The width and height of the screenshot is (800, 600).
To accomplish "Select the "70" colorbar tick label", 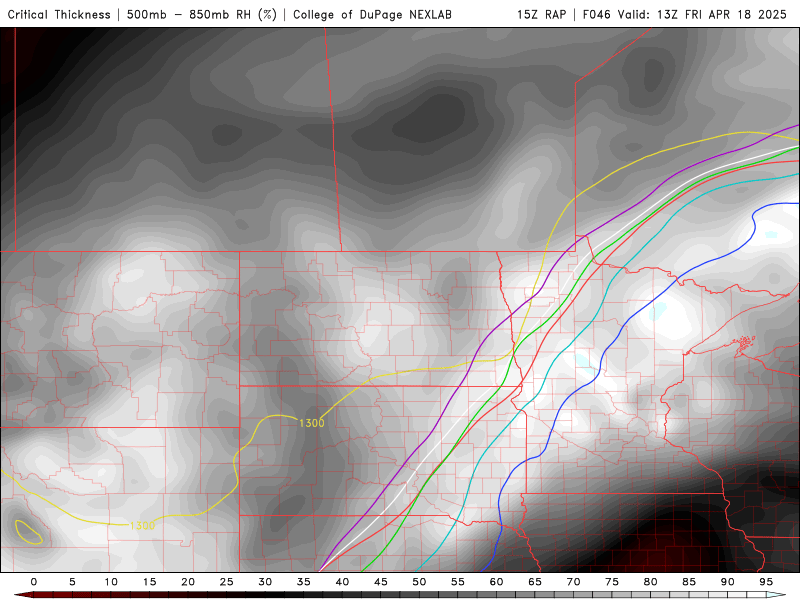I will tap(573, 582).
